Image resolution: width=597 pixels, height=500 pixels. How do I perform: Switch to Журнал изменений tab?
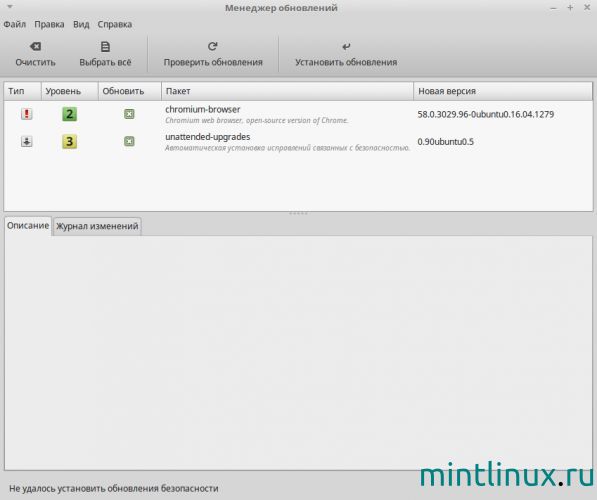[97, 226]
